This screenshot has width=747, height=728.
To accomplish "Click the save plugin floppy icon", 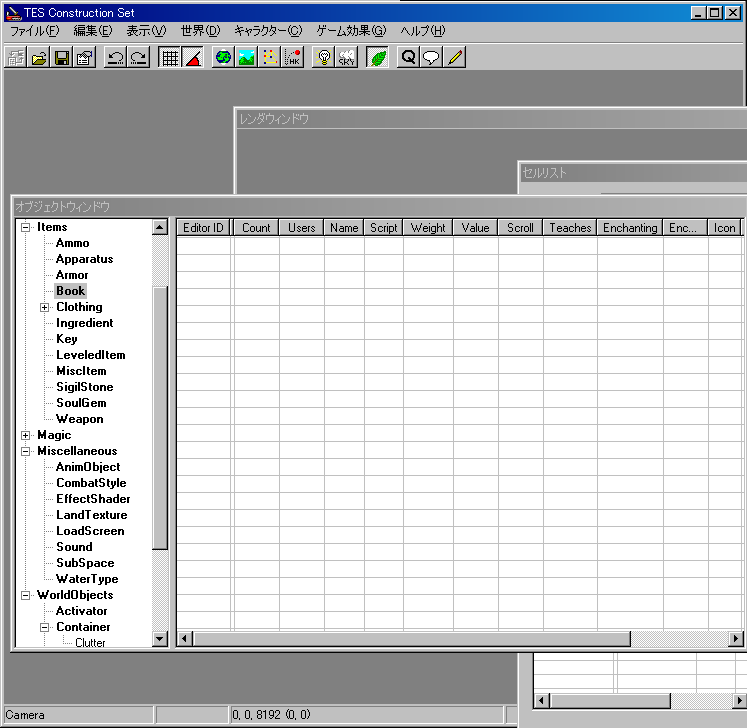I will tap(62, 58).
